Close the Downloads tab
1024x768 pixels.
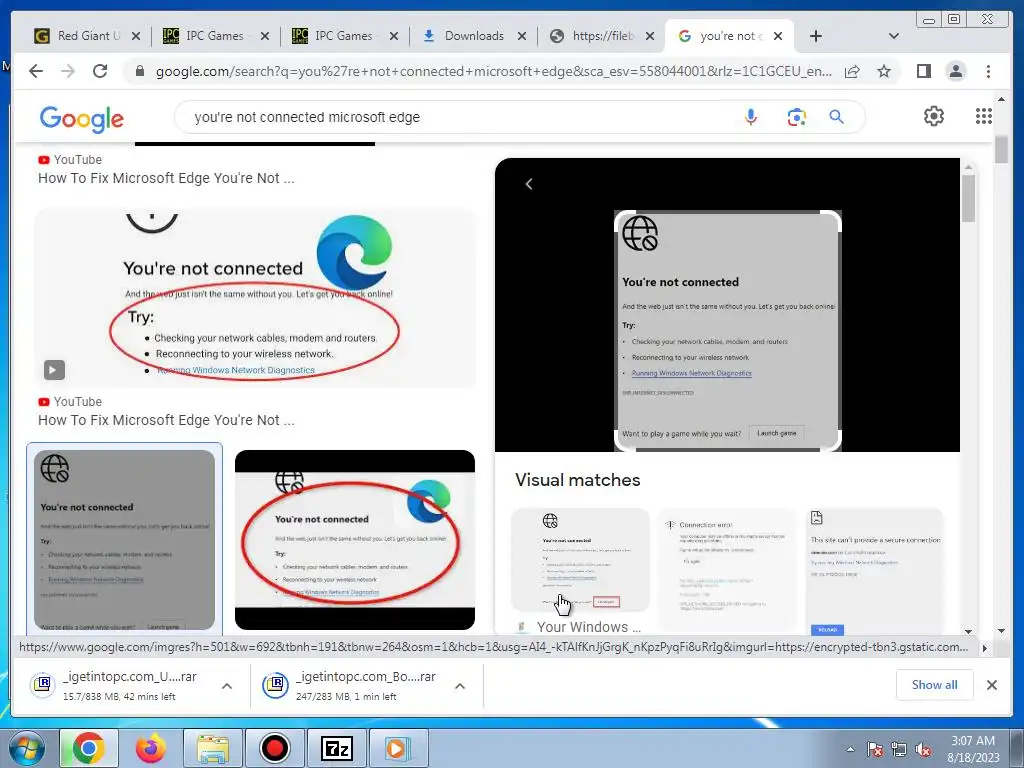tap(522, 37)
